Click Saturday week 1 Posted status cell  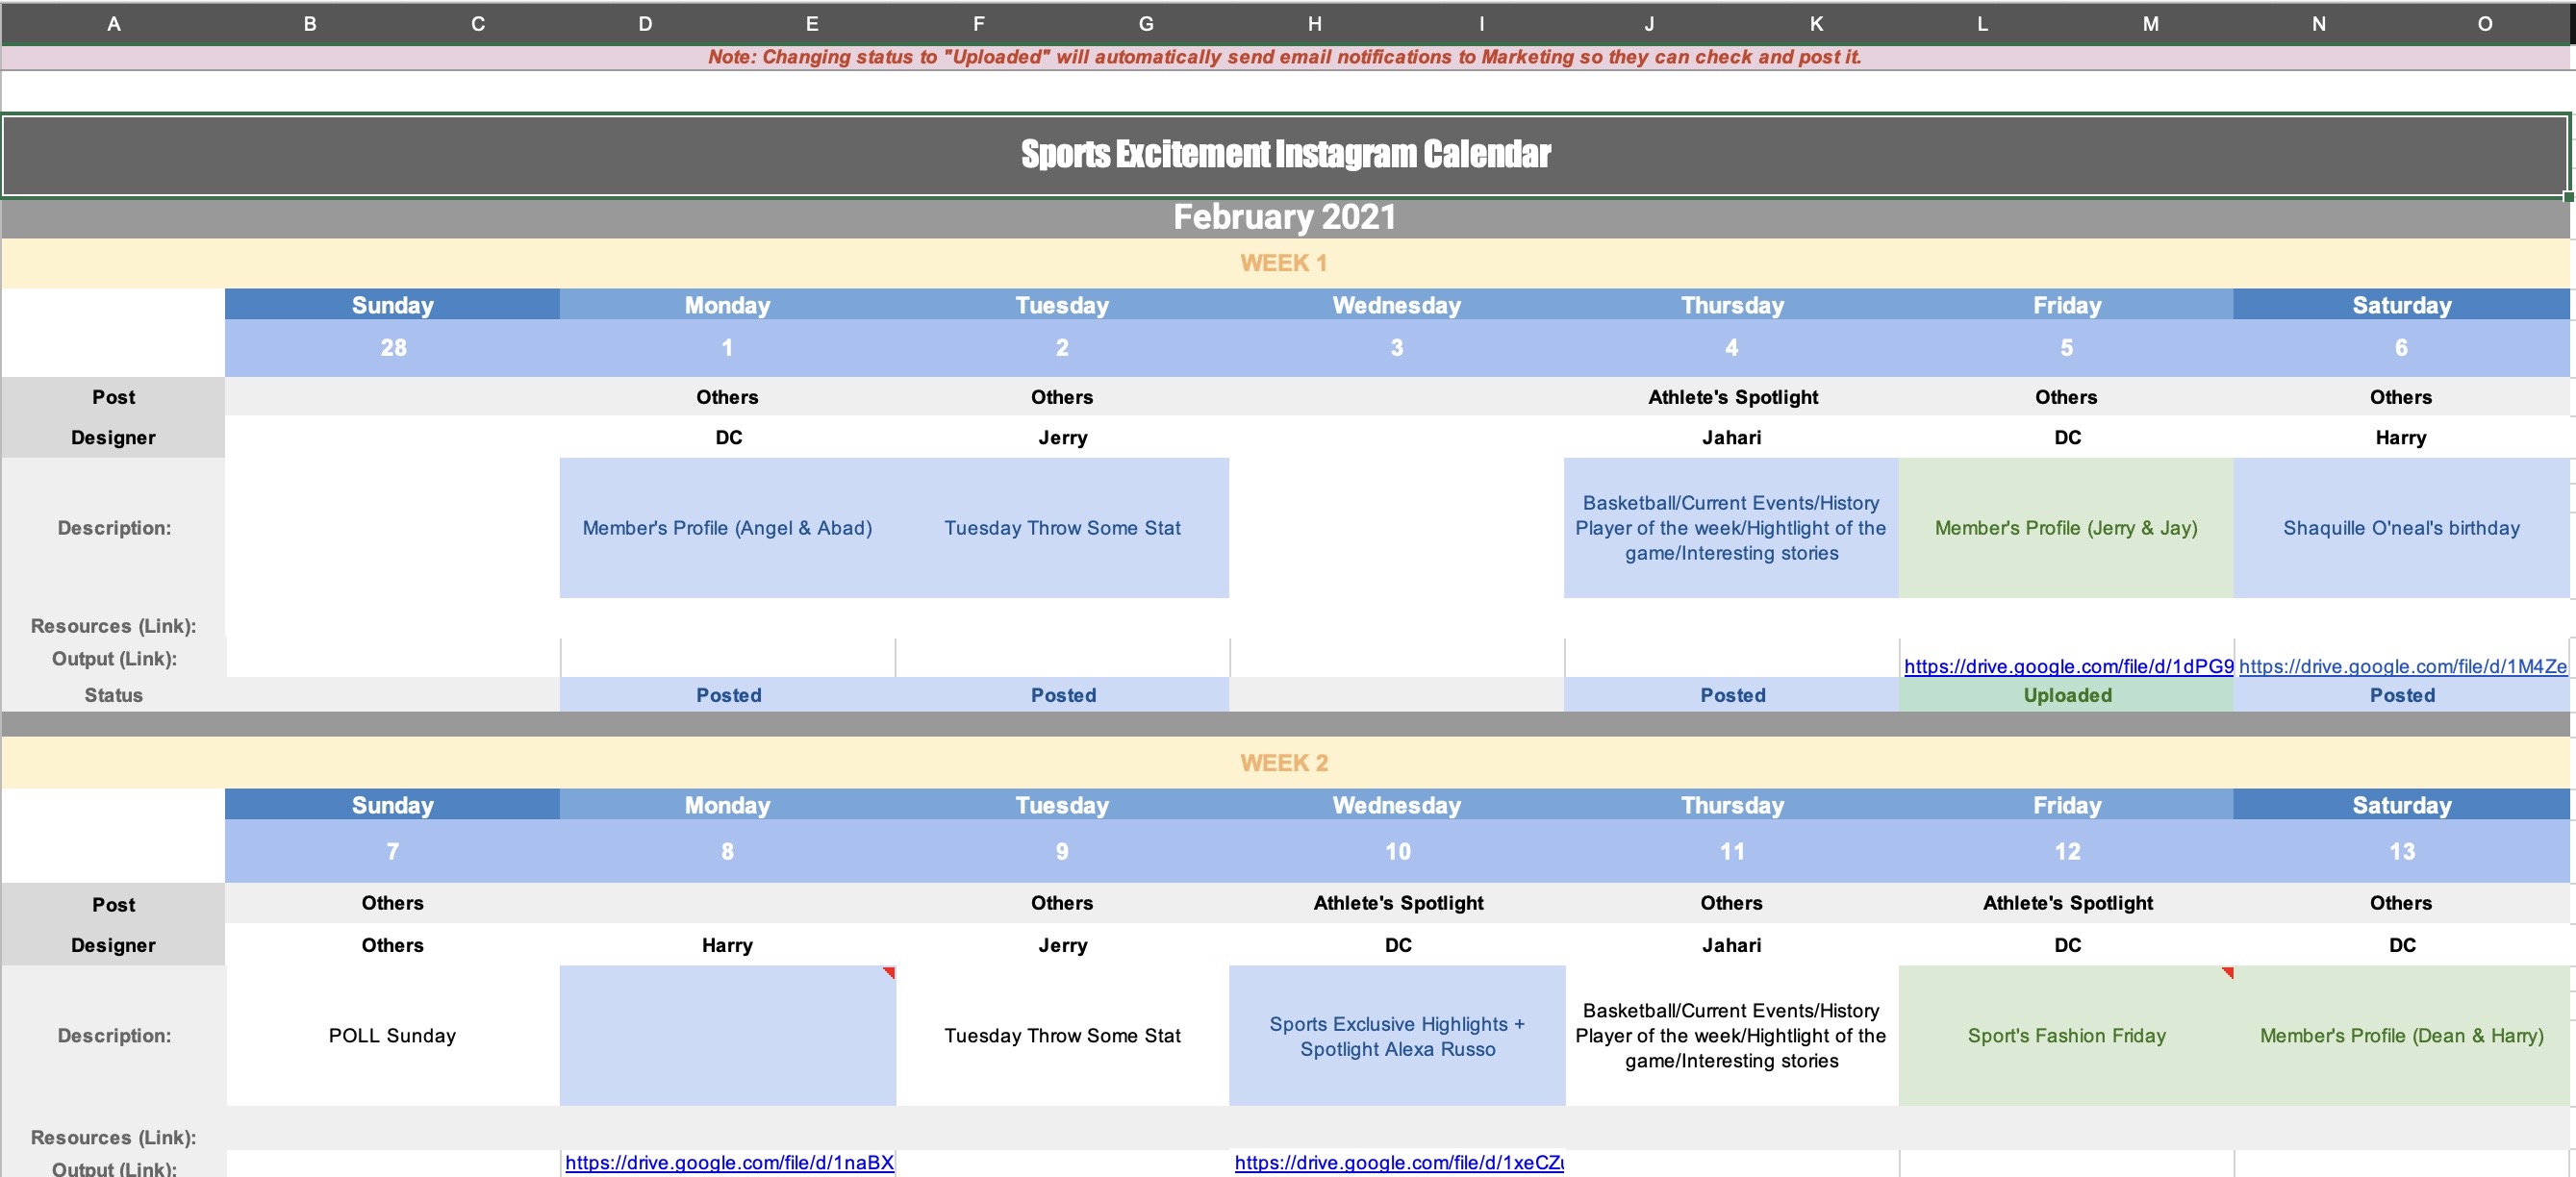click(x=2401, y=695)
